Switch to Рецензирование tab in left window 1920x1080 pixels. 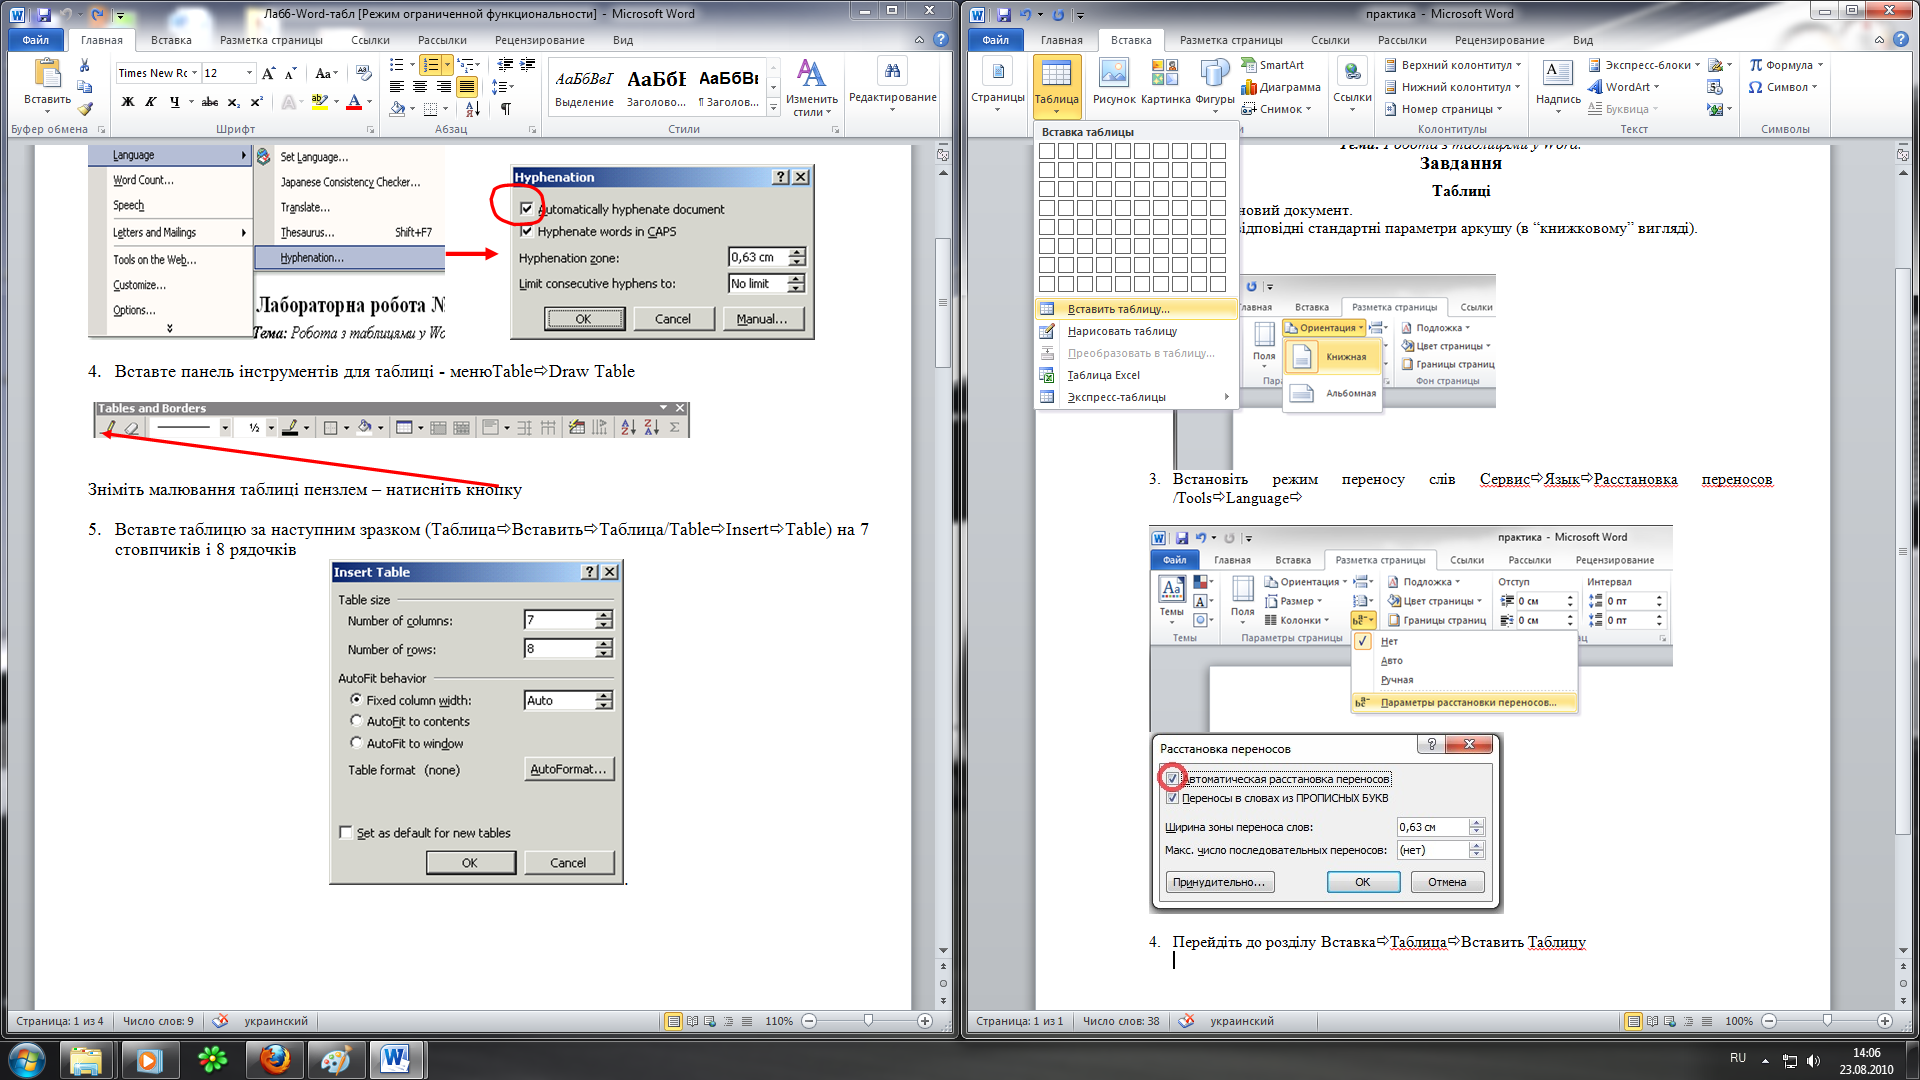(539, 40)
